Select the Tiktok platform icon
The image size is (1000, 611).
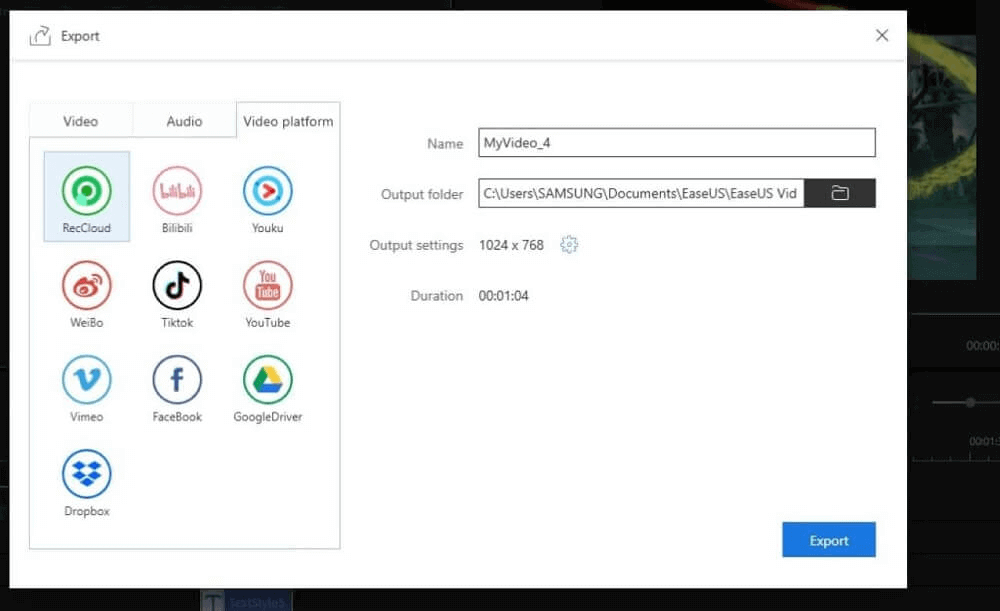(177, 286)
